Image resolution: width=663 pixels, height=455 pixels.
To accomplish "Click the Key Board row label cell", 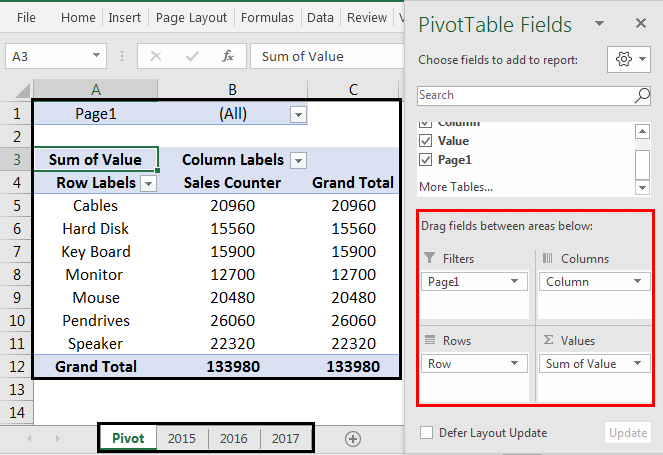I will pyautogui.click(x=96, y=252).
